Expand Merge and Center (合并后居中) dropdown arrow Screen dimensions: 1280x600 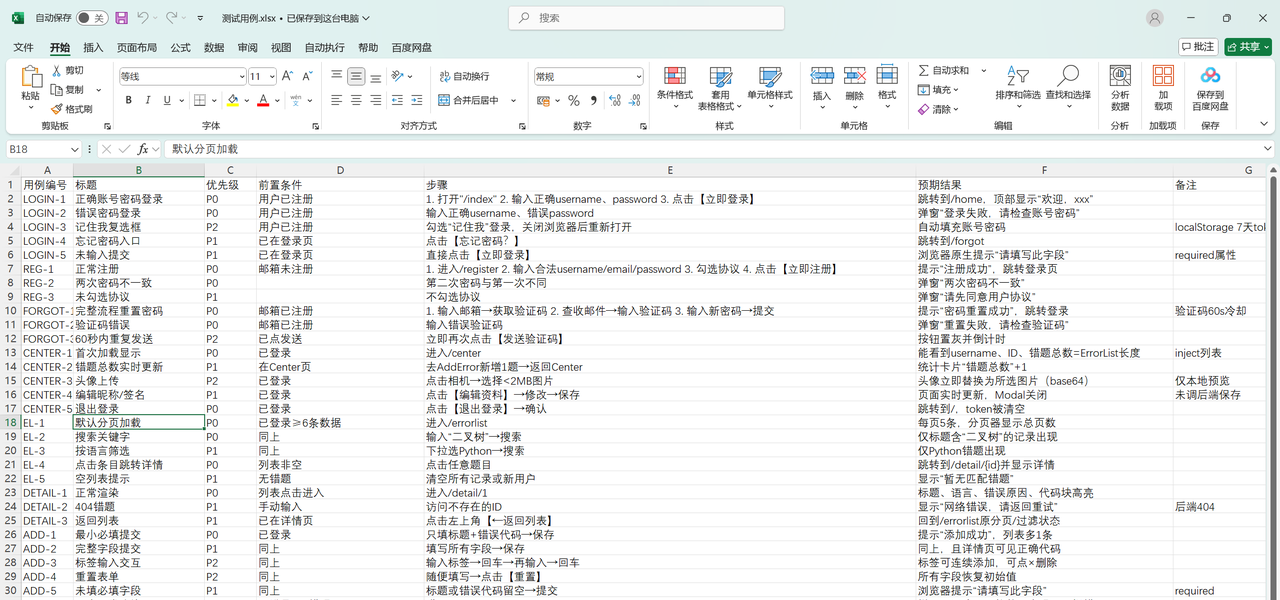pos(514,100)
